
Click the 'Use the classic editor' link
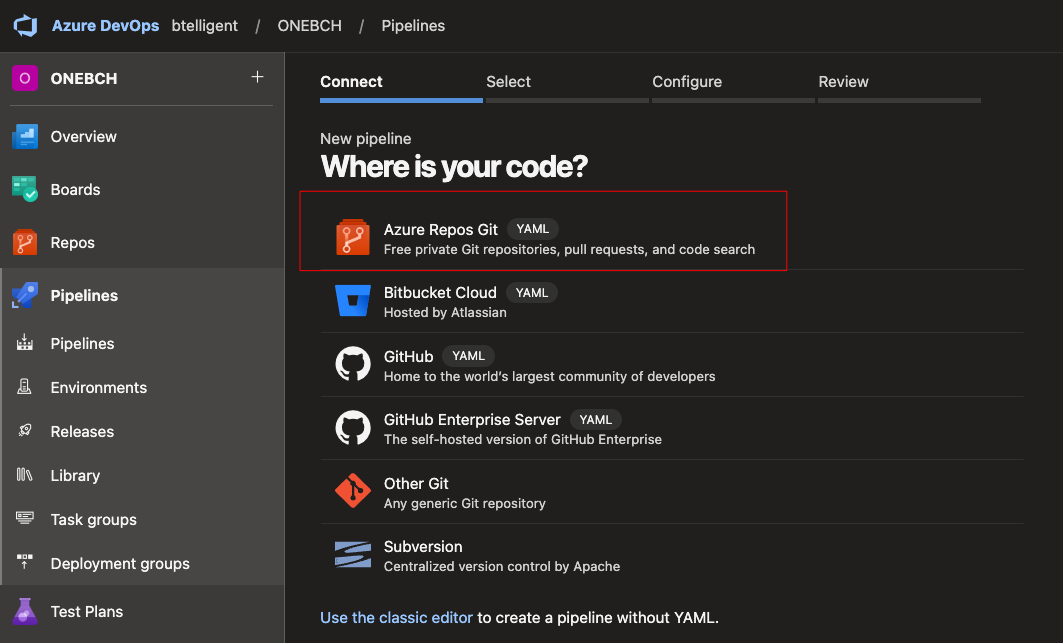coord(396,618)
